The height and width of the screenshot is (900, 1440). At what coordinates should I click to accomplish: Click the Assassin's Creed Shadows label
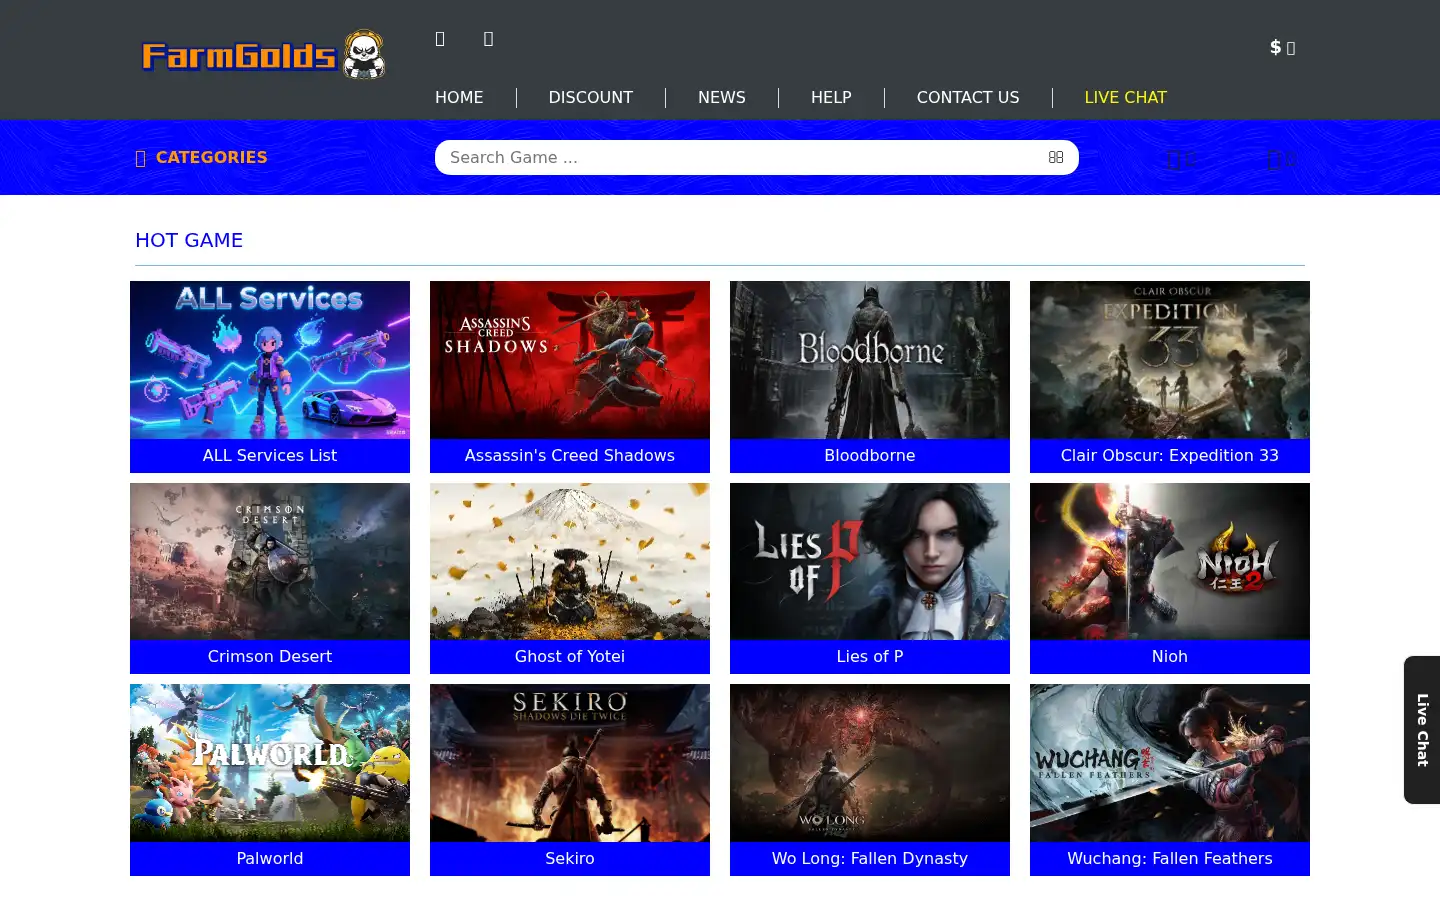tap(570, 456)
